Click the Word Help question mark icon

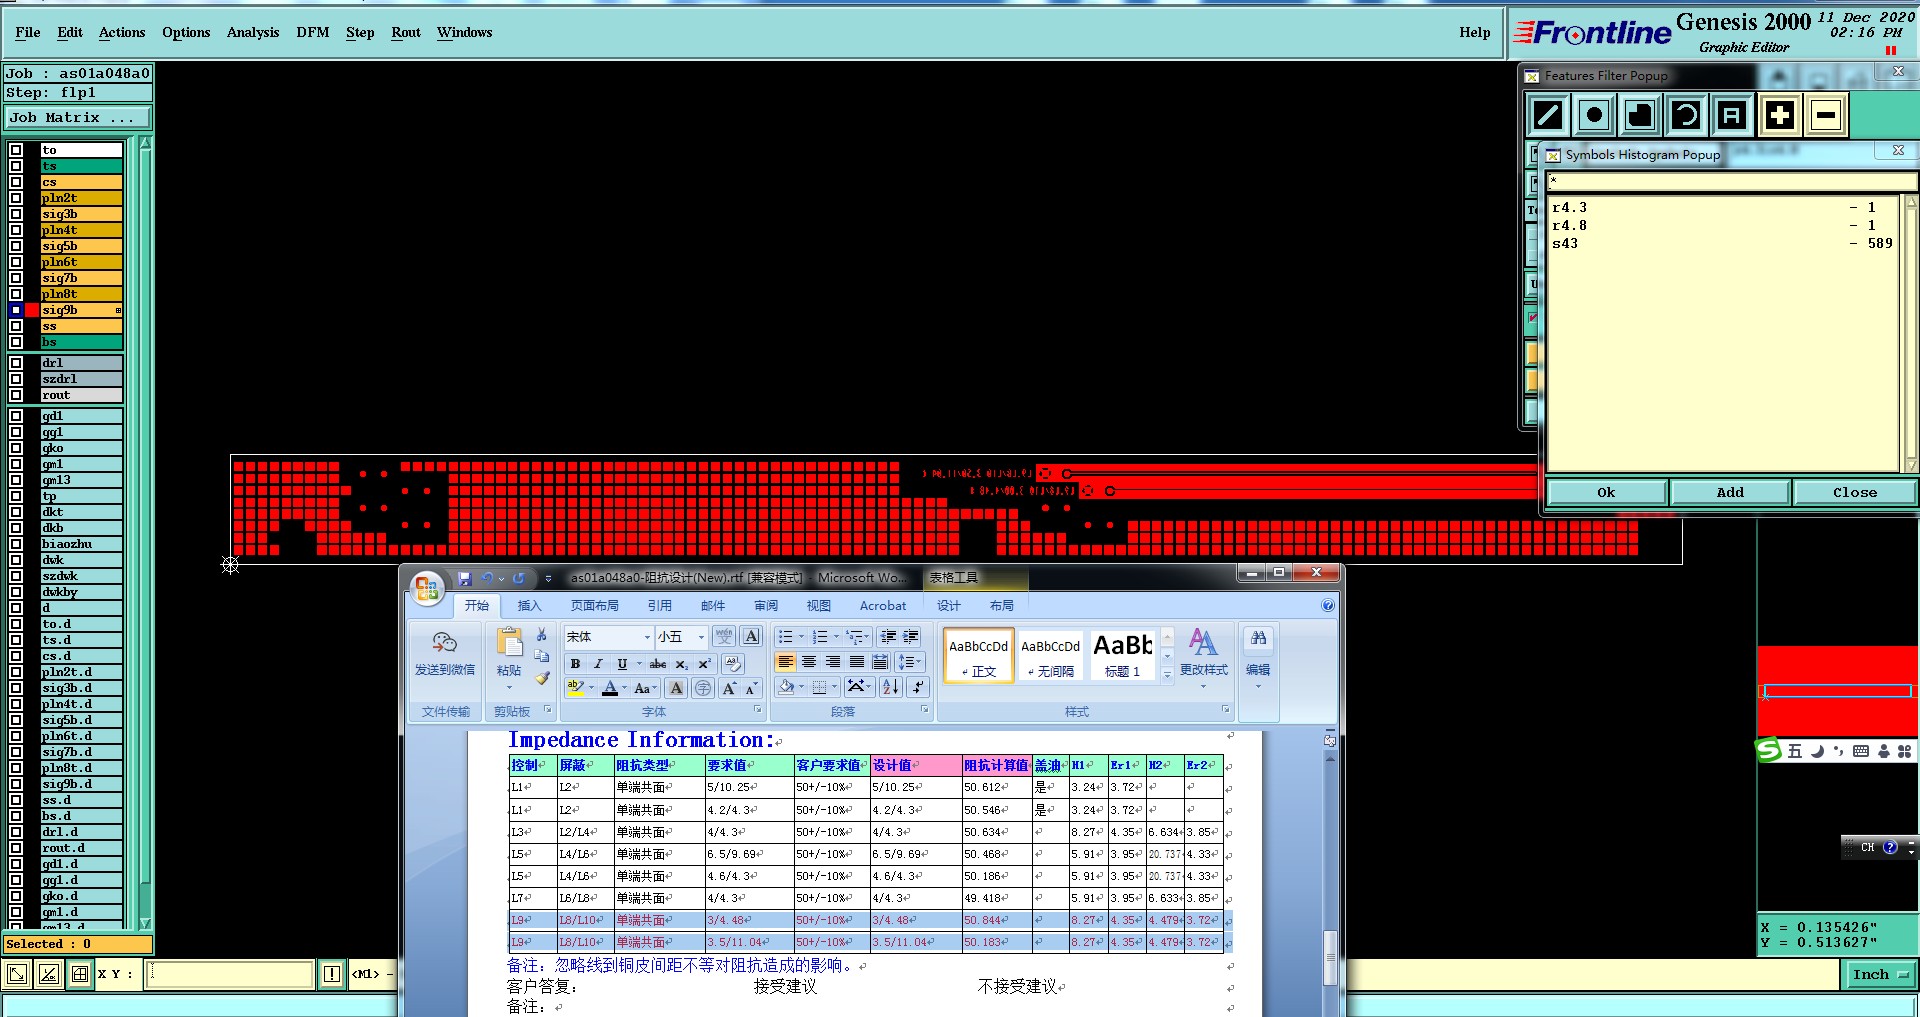pos(1328,605)
